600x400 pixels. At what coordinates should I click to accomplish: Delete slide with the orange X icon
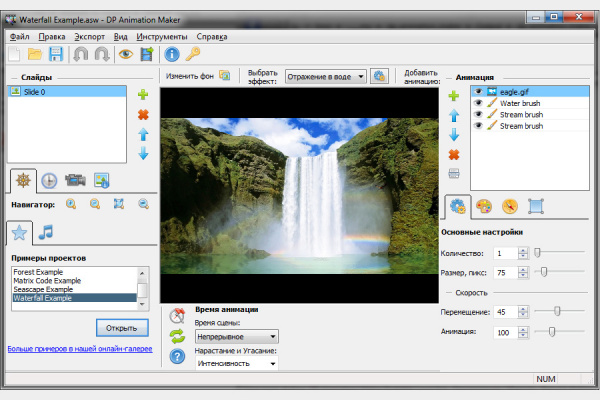point(143,114)
